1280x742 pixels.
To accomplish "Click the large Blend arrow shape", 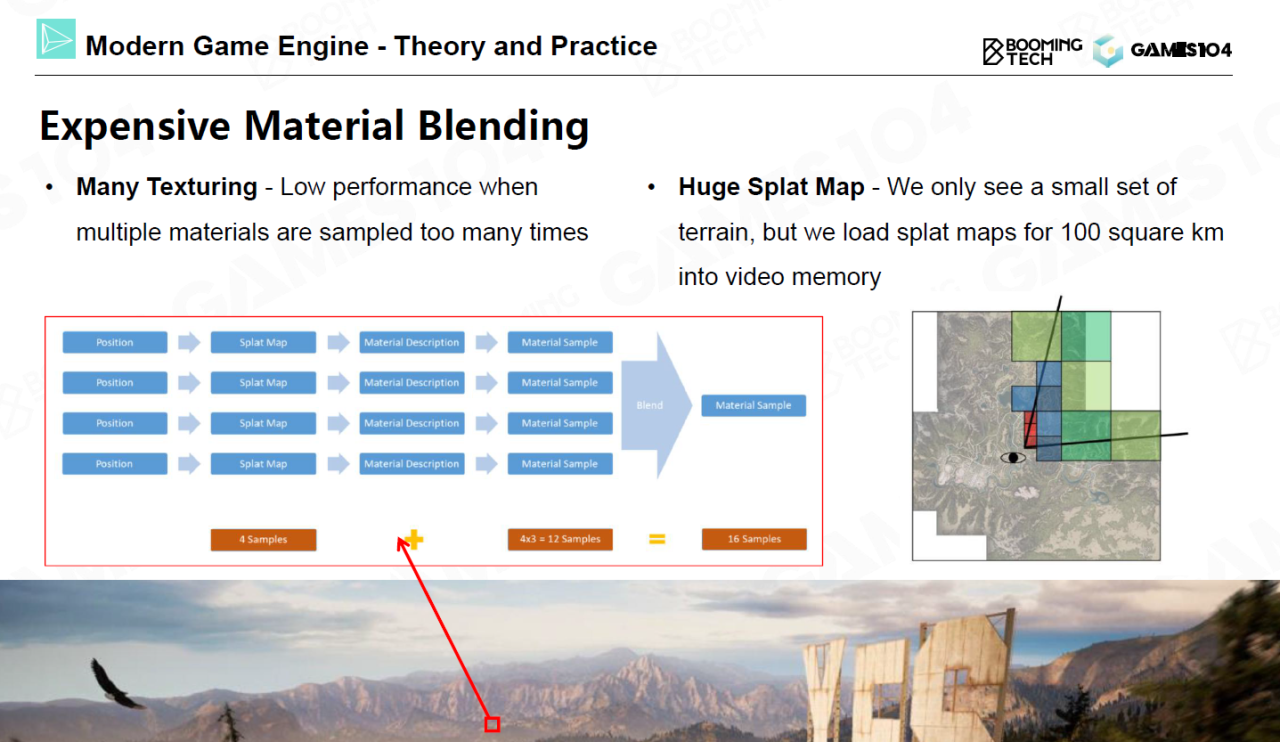I will pos(655,405).
